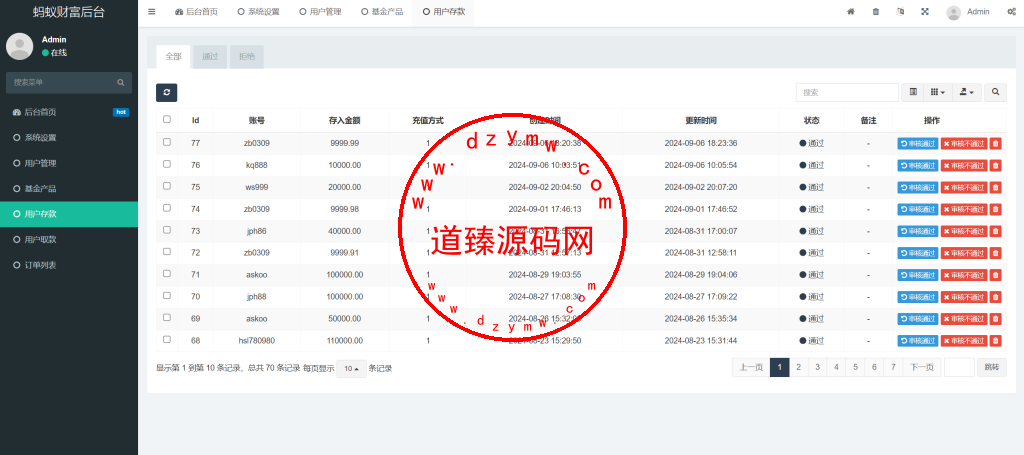This screenshot has width=1024, height=455.
Task: Delete record 73 with trash button
Action: (x=995, y=231)
